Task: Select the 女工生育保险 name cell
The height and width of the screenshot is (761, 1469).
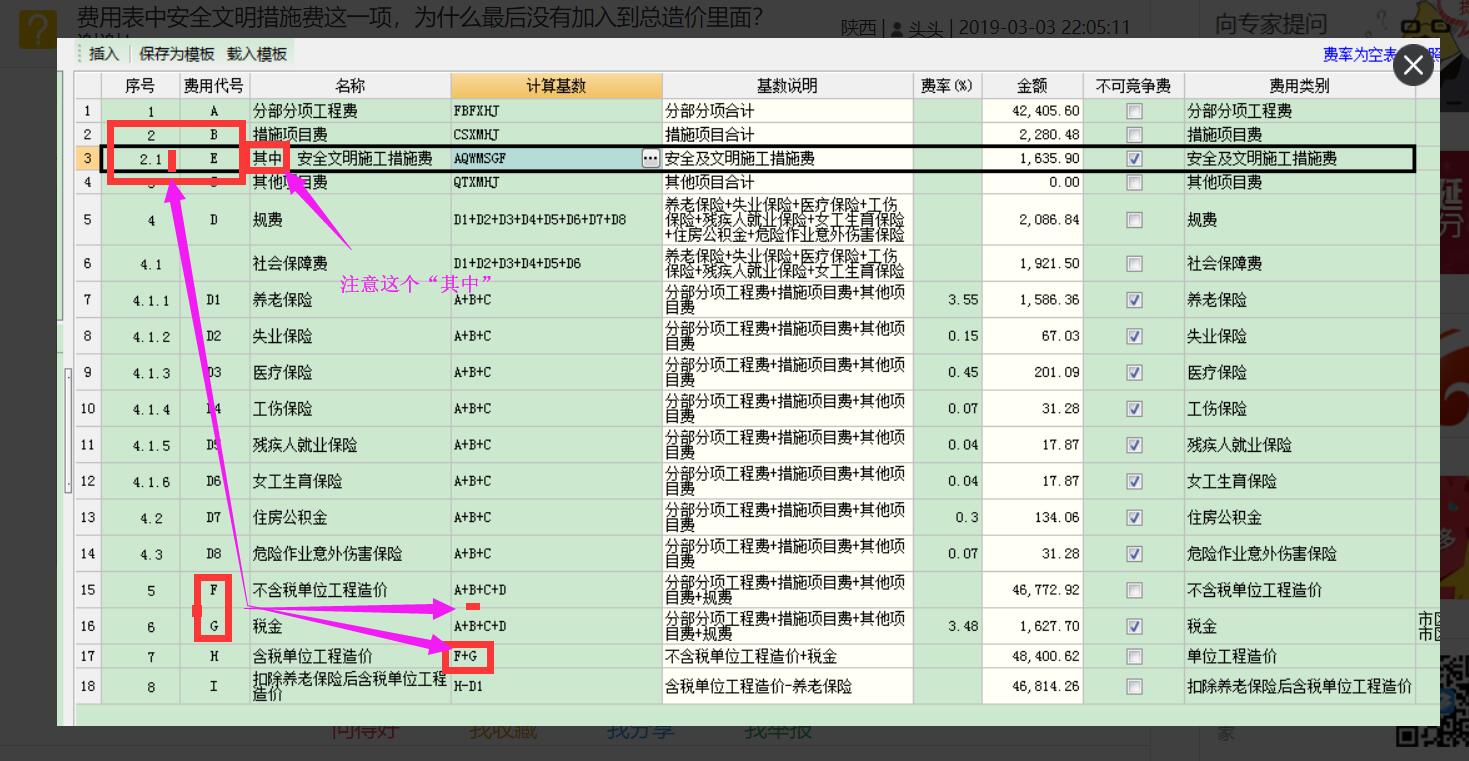Action: click(350, 481)
